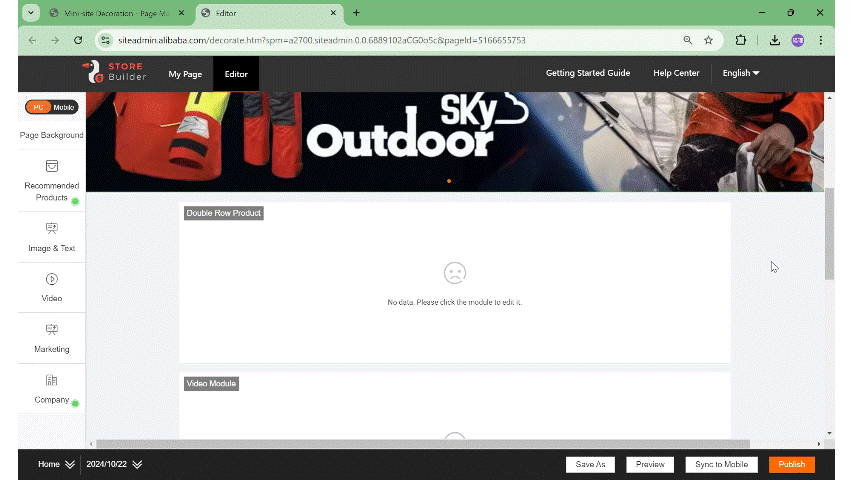Open the Video module icon
This screenshot has height=480, width=853.
pos(52,279)
